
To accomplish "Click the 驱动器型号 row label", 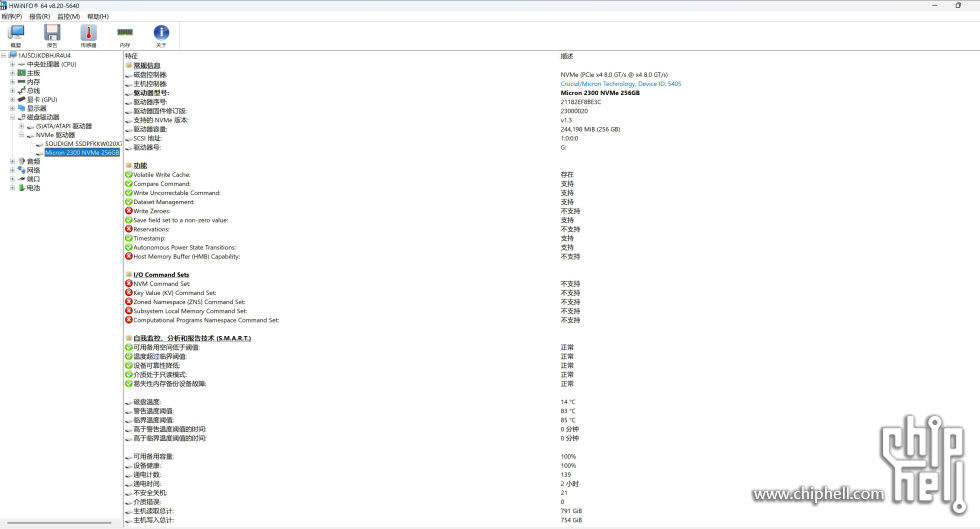I will pyautogui.click(x=151, y=93).
